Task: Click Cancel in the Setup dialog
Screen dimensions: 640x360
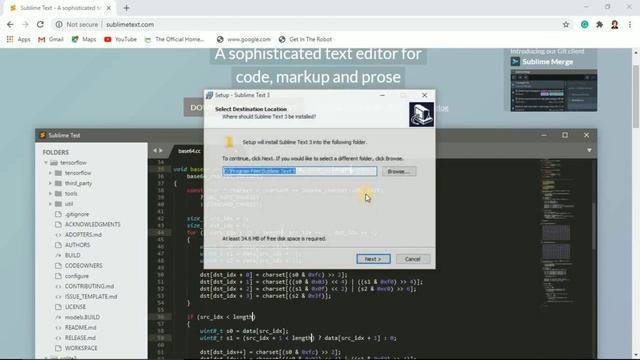Action: [x=412, y=259]
